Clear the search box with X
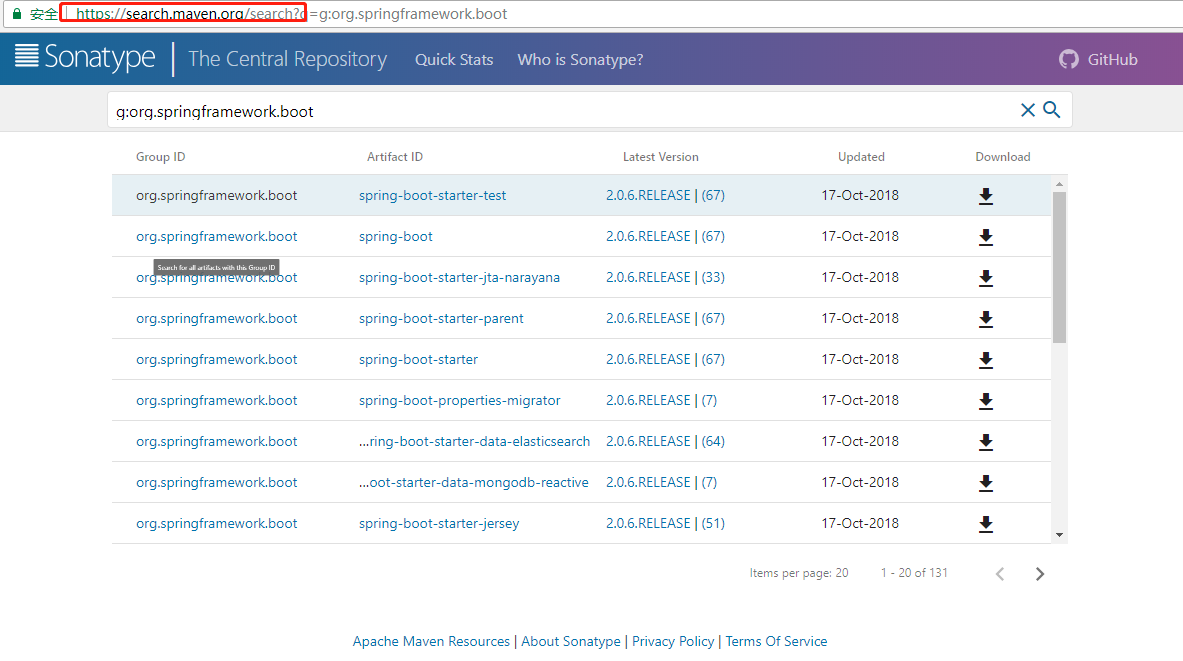The image size is (1183, 661). (x=1028, y=110)
